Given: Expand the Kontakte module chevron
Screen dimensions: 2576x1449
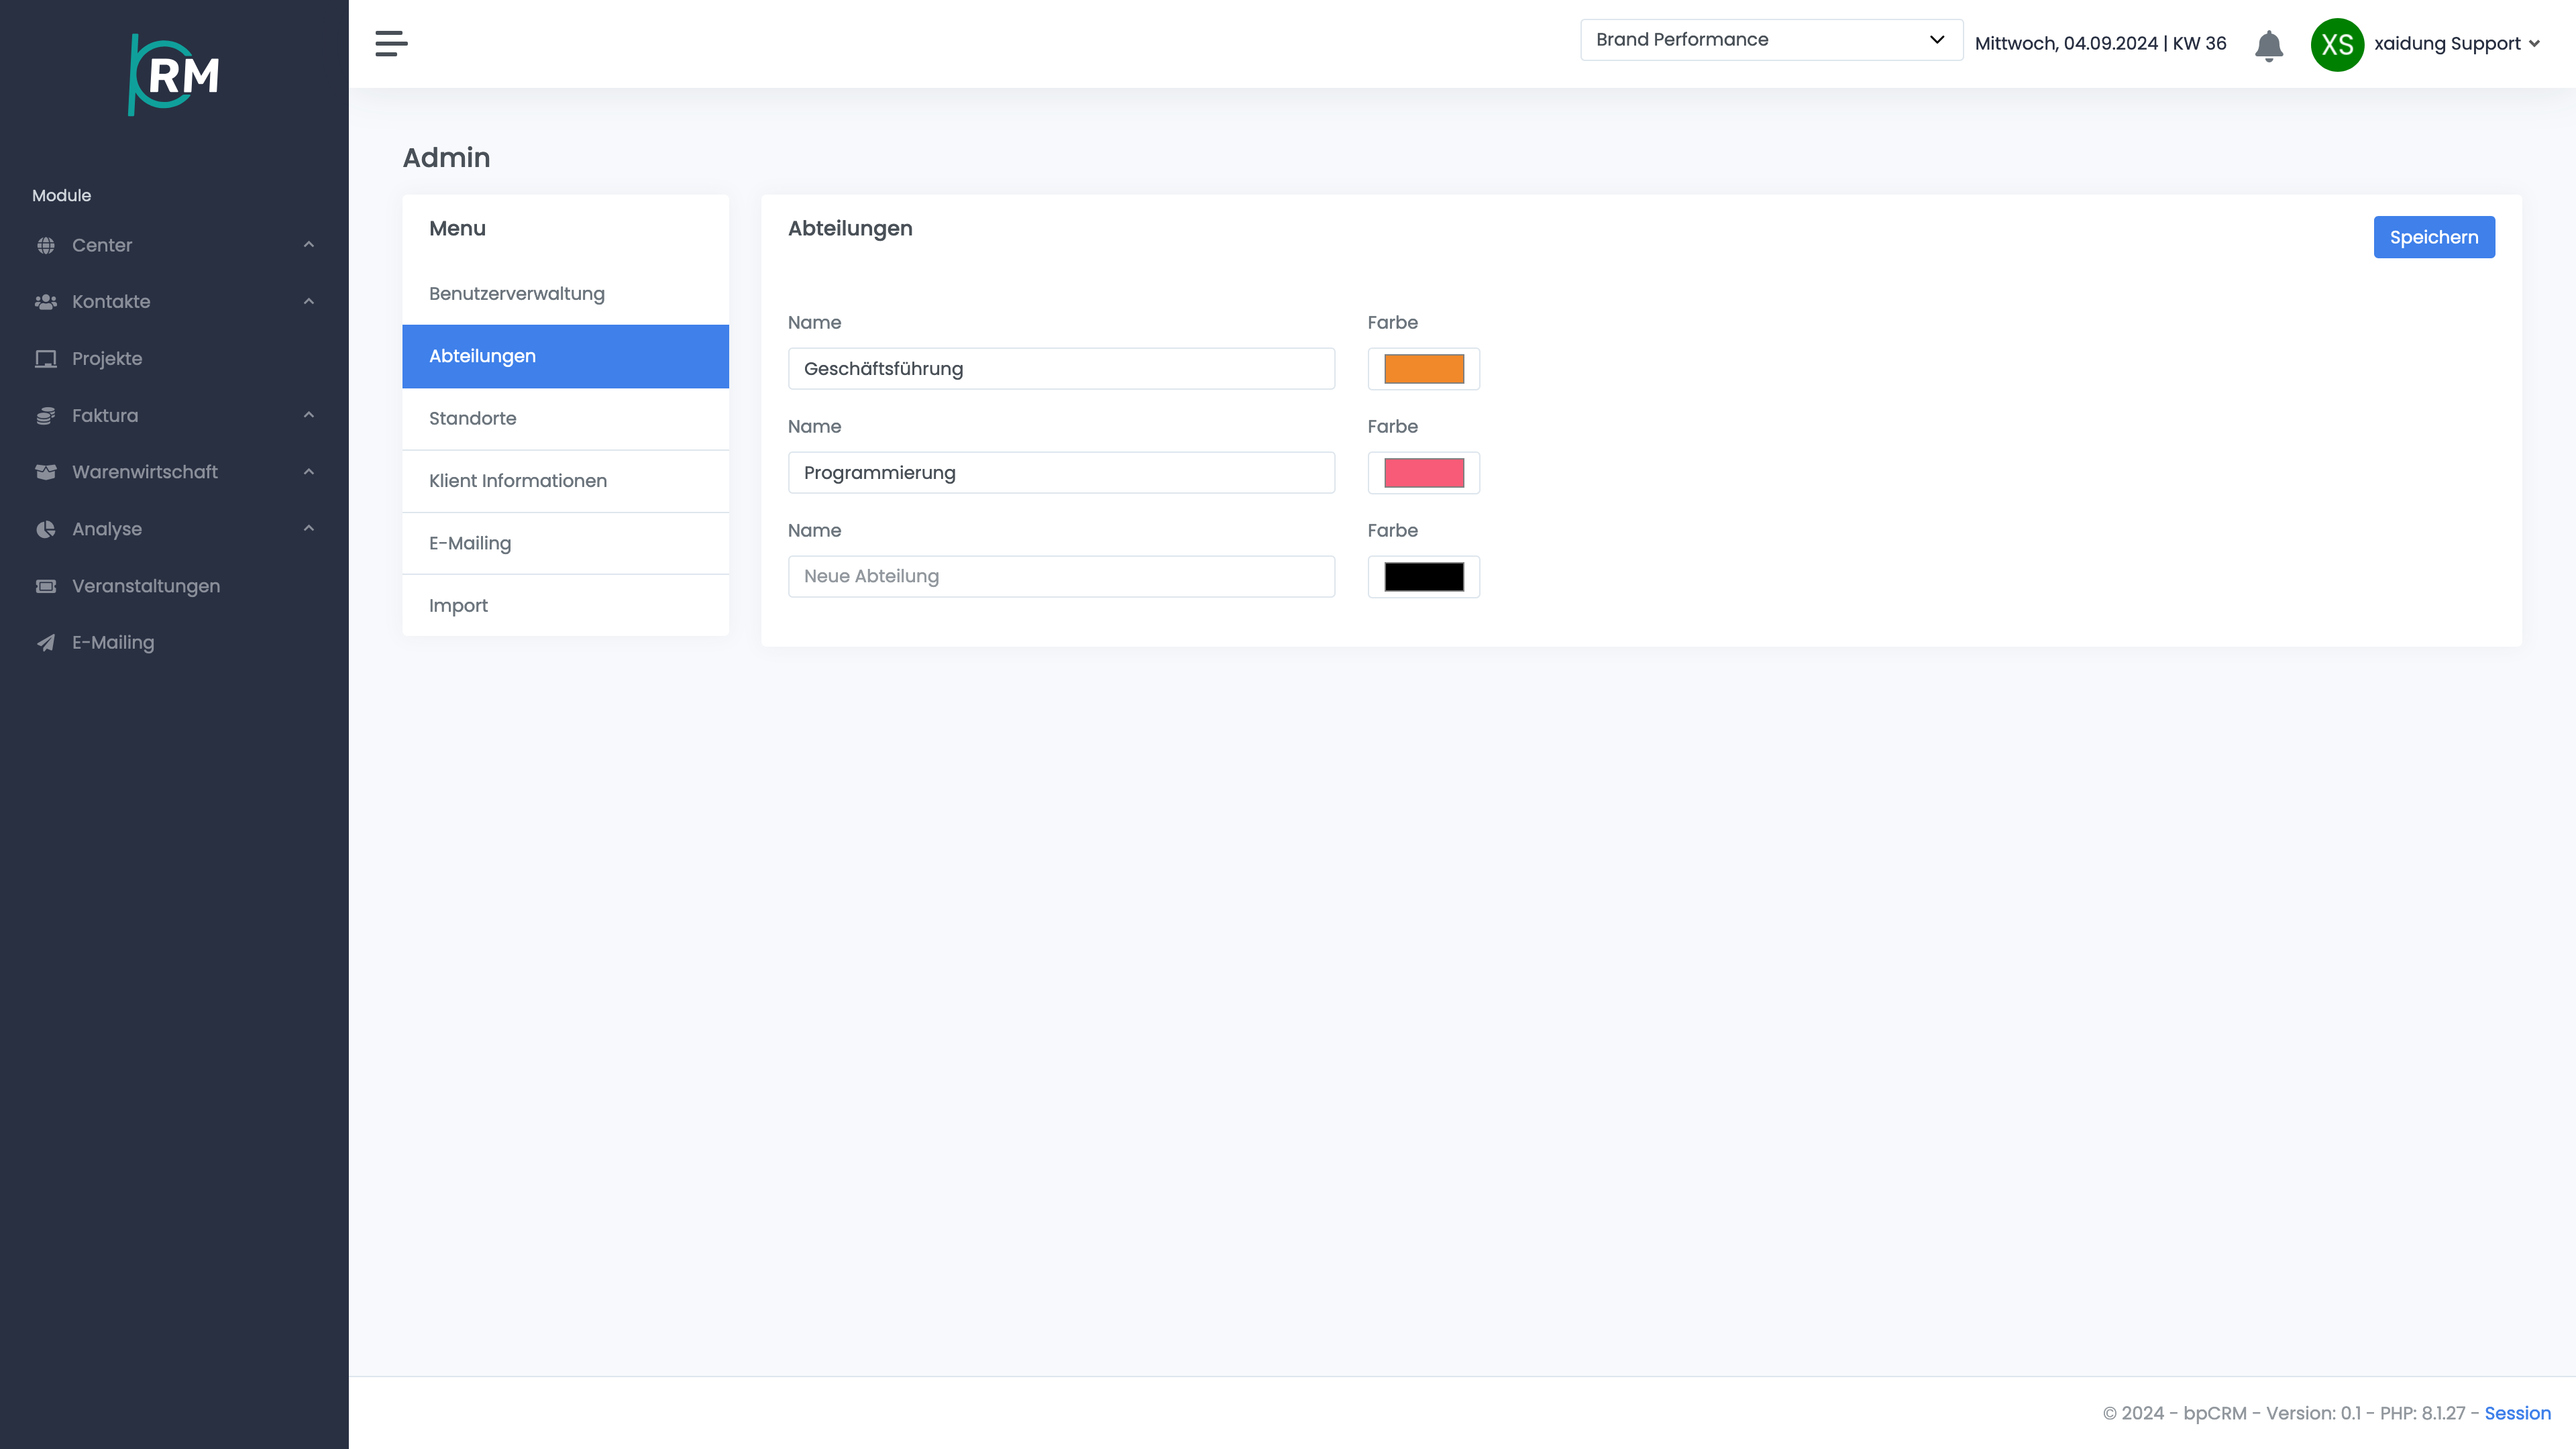Looking at the screenshot, I should (x=309, y=301).
